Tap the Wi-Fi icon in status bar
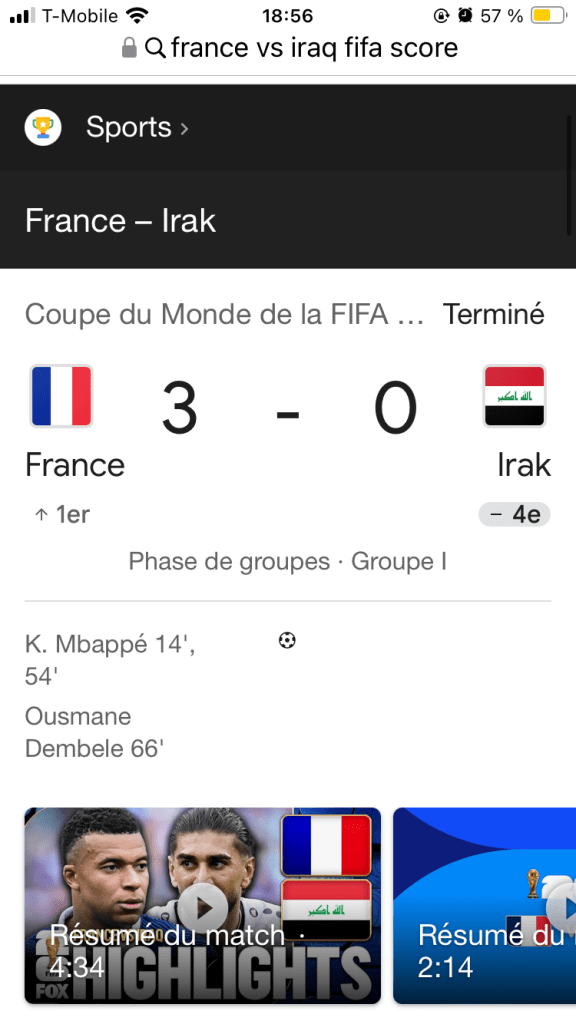Screen dimensions: 576x1024 tap(137, 15)
